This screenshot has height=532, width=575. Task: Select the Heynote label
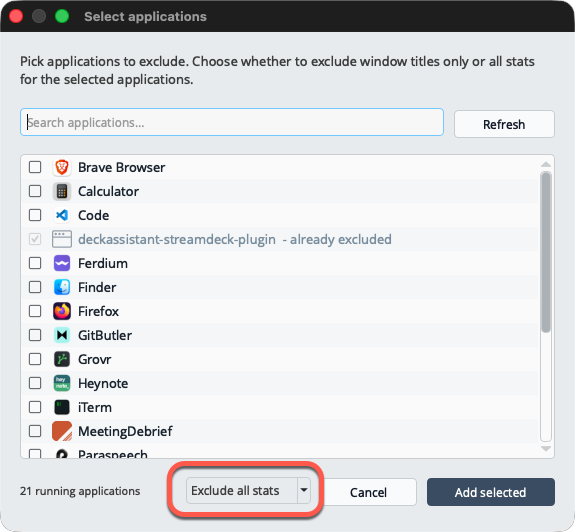point(103,384)
